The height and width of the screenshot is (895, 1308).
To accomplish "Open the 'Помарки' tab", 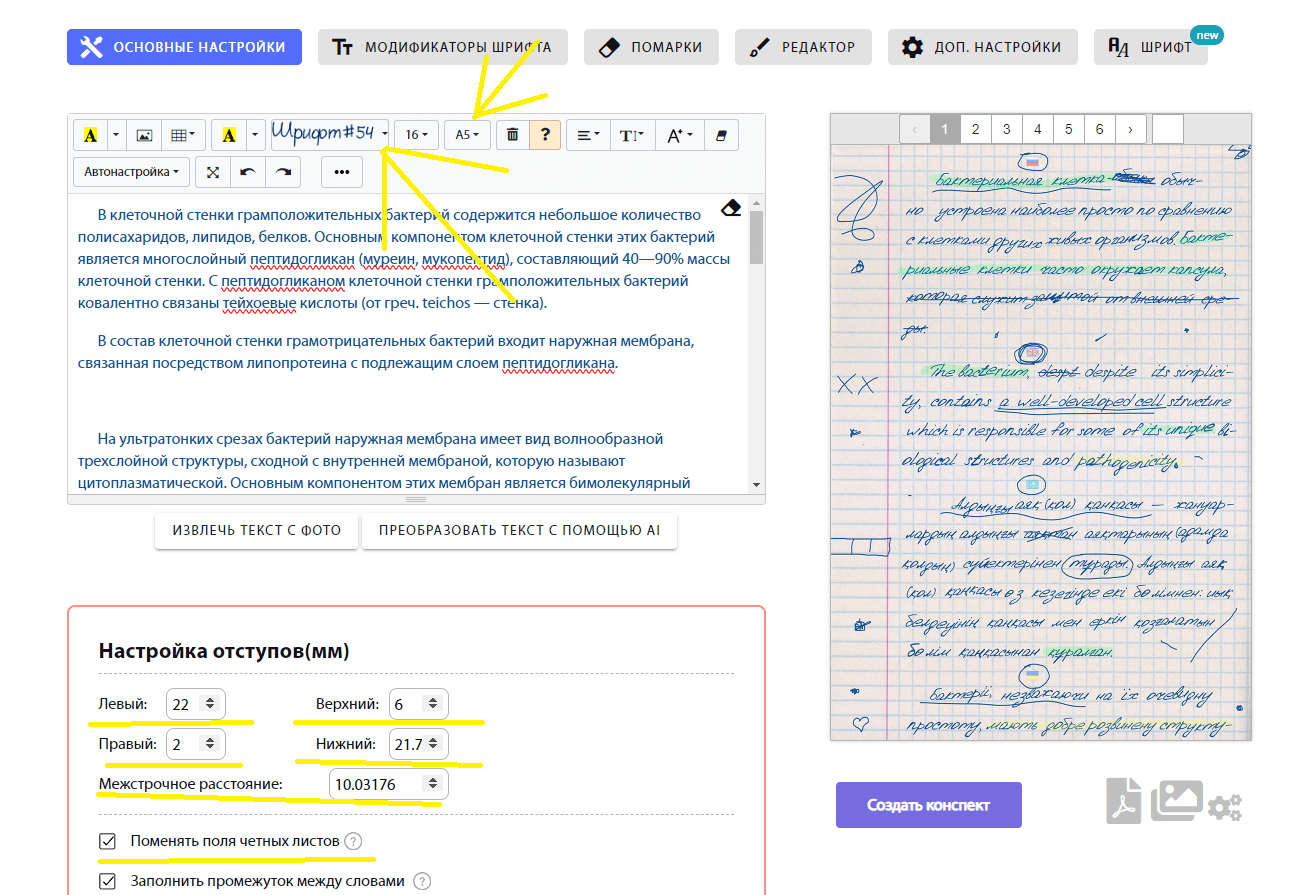I will [650, 47].
